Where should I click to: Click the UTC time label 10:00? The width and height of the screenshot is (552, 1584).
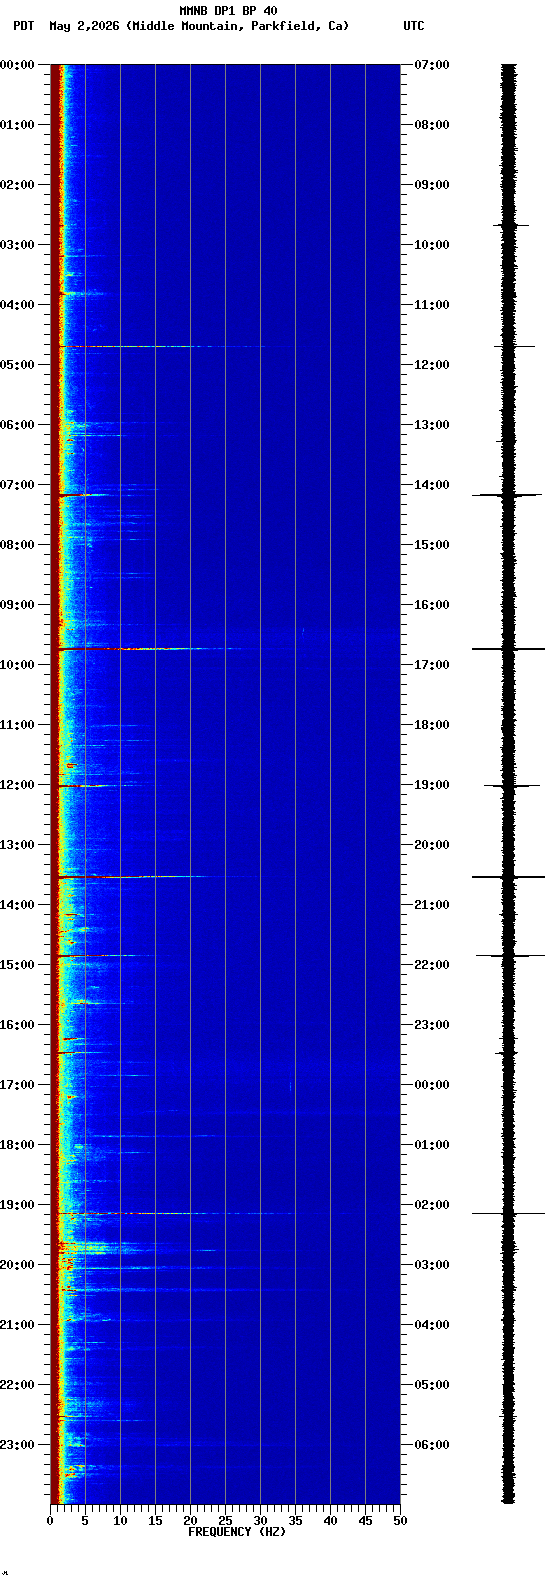coord(432,245)
